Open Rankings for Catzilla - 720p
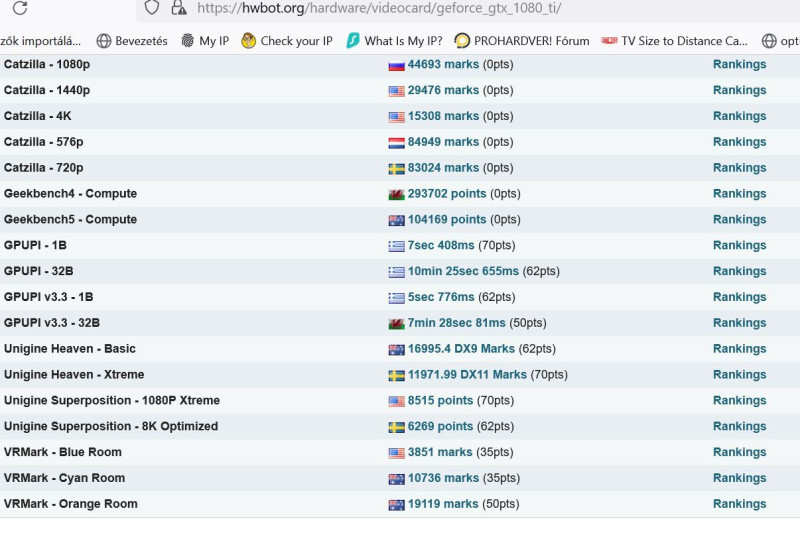Image resolution: width=800 pixels, height=537 pixels. (x=739, y=168)
